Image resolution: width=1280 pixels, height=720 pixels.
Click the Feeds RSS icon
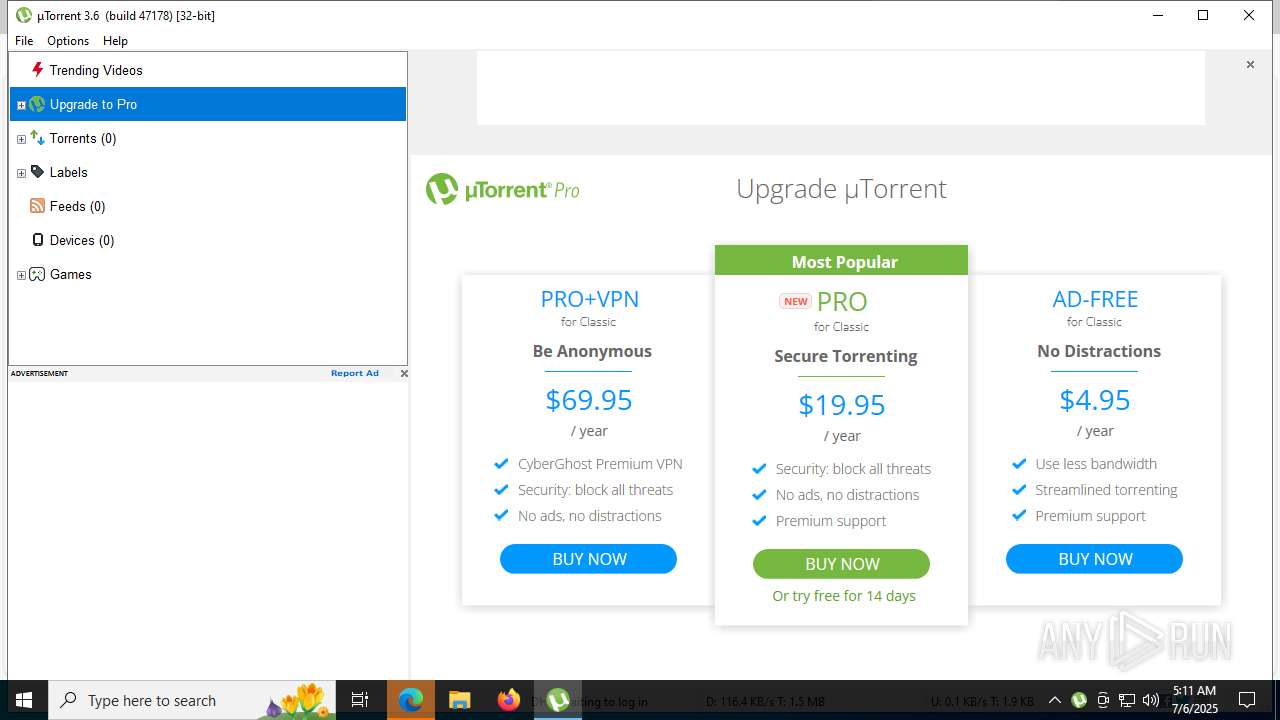(x=37, y=206)
